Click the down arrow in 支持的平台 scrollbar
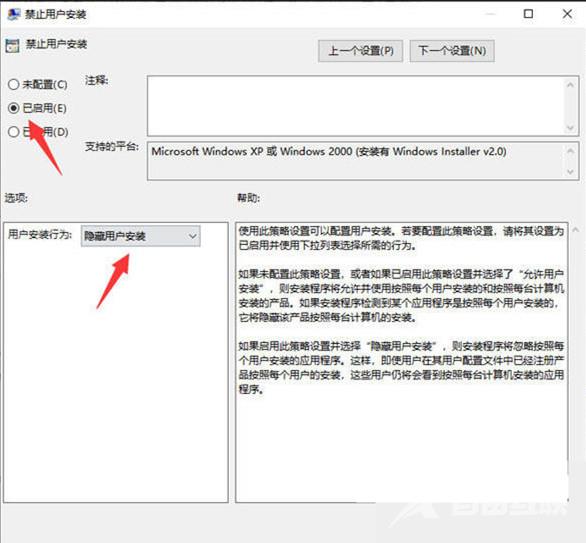The image size is (586, 543). (570, 172)
